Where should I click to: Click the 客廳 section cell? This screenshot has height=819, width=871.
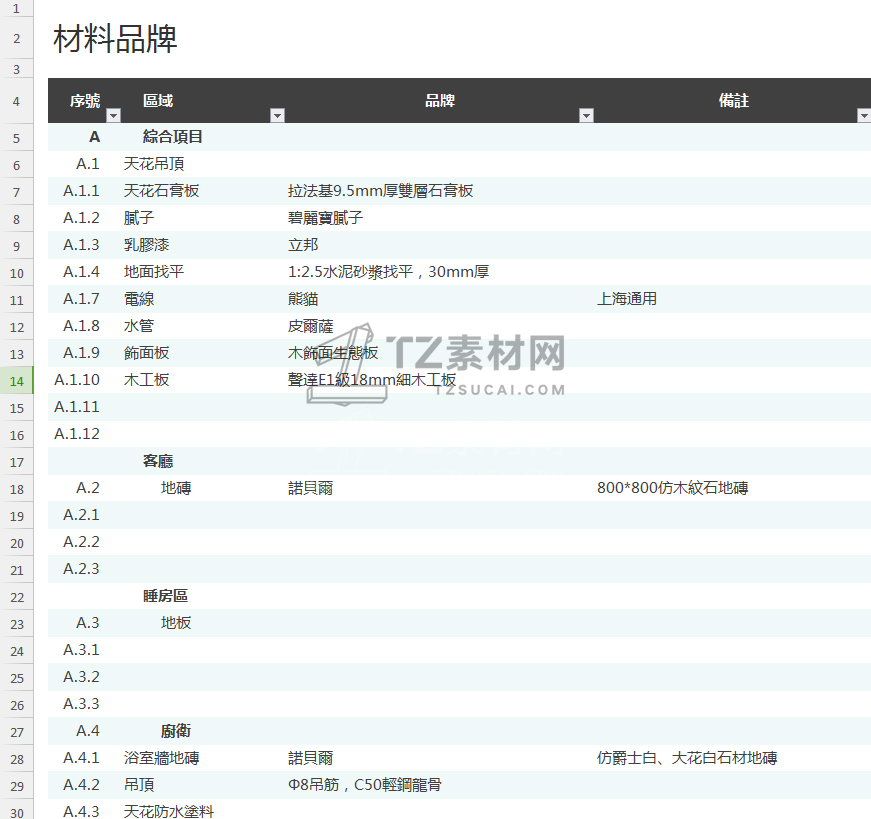(x=158, y=461)
